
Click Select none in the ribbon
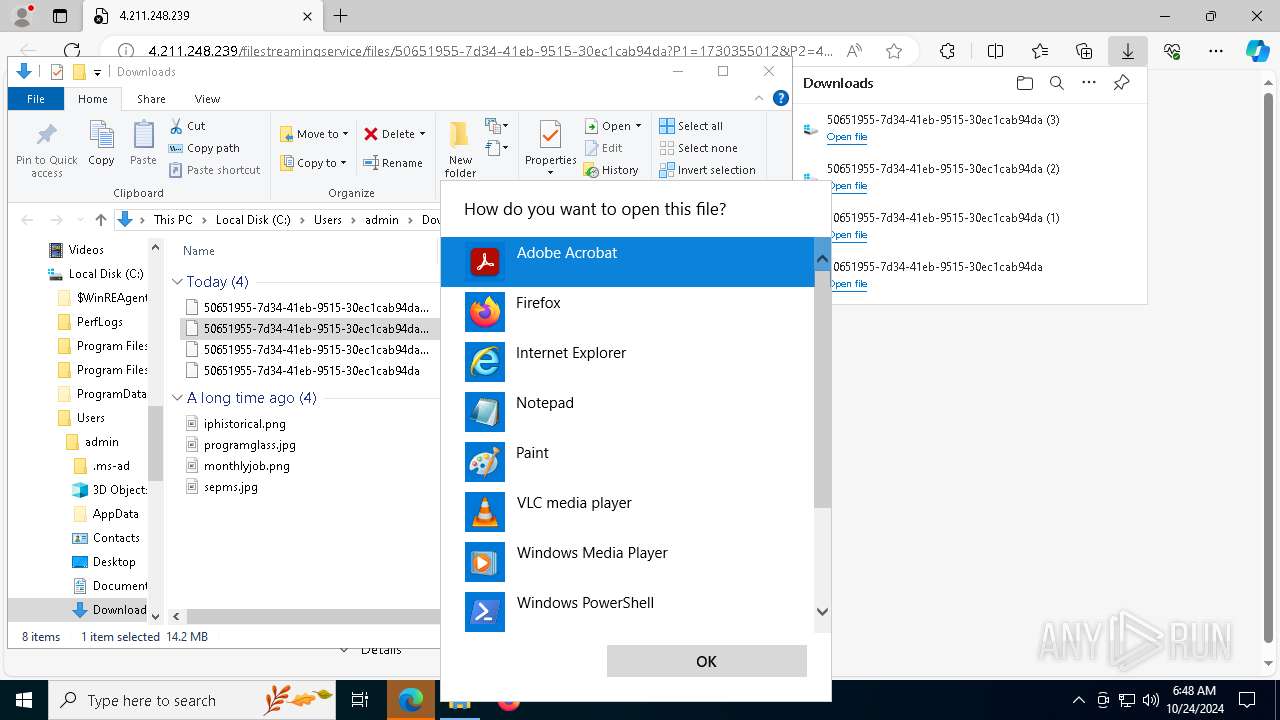pyautogui.click(x=698, y=148)
